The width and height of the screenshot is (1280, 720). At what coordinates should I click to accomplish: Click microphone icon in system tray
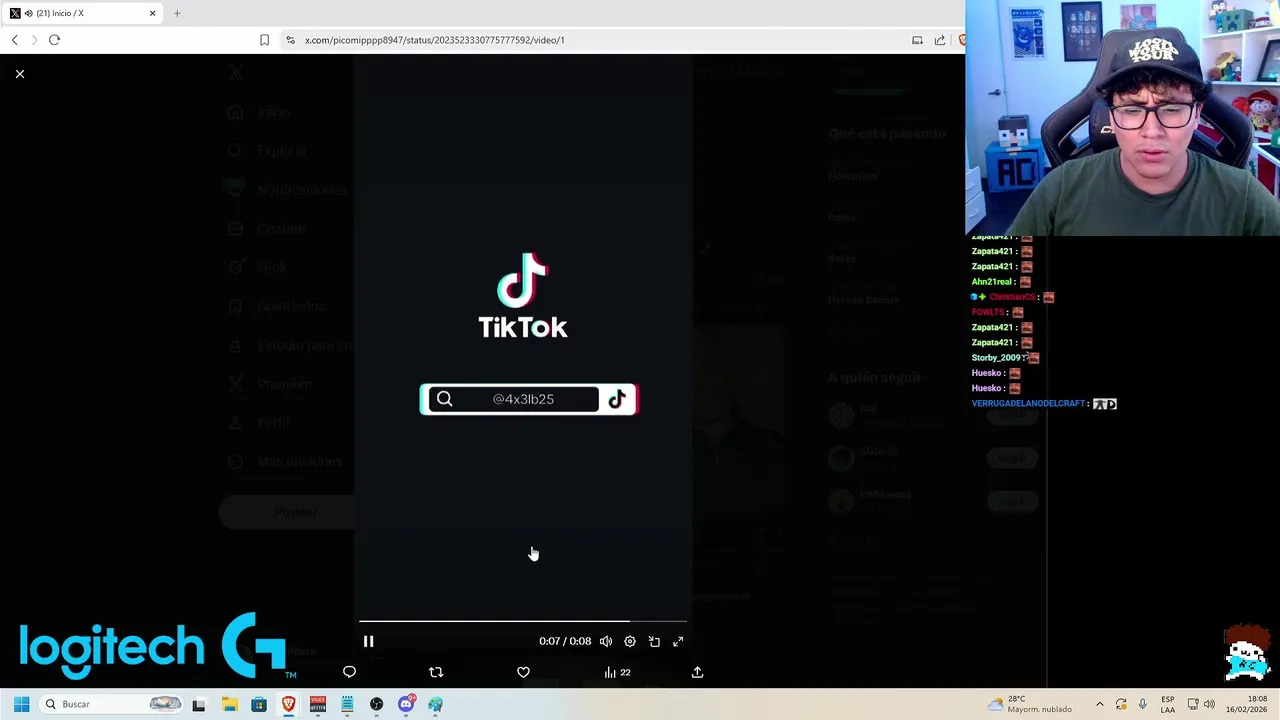(x=1142, y=704)
